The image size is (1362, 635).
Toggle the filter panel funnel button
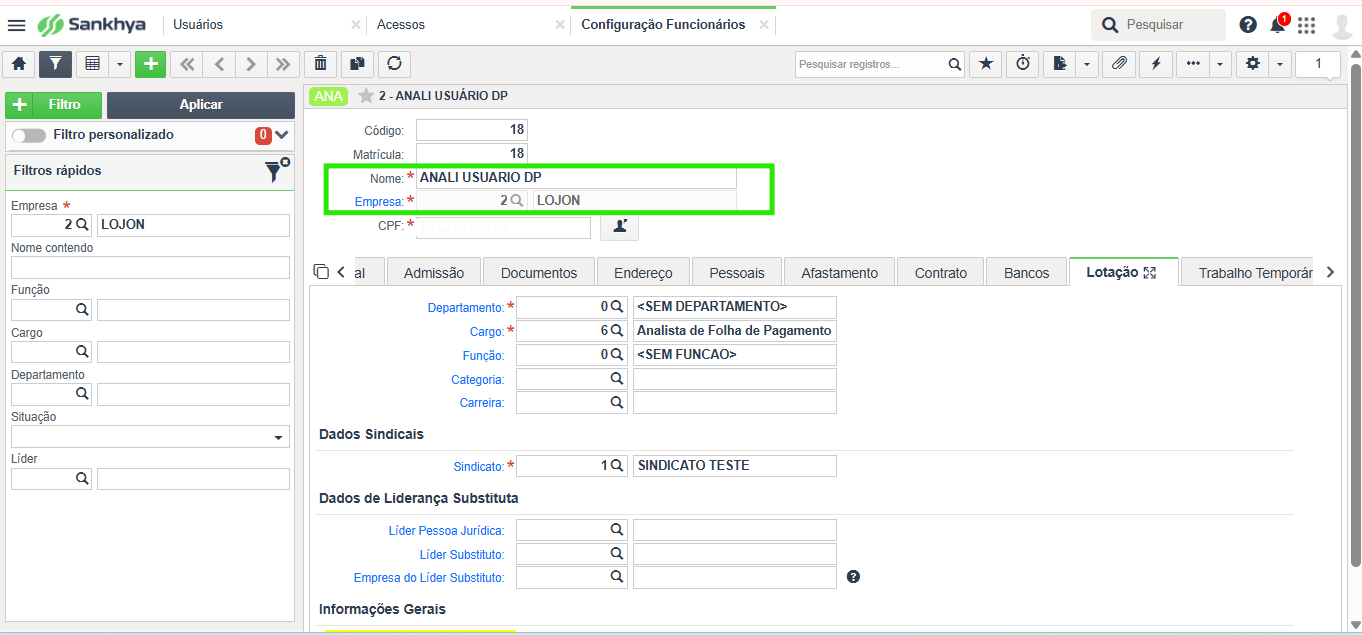(55, 64)
